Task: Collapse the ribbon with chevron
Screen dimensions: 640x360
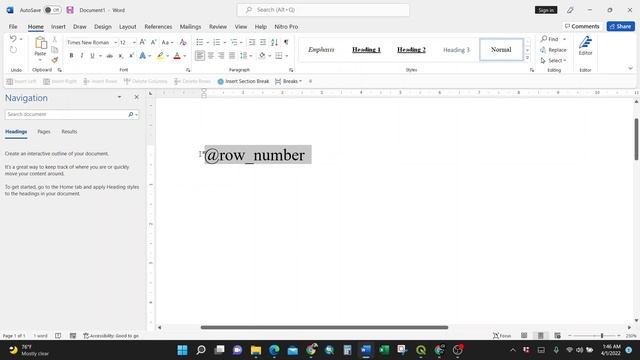Action: [630, 69]
